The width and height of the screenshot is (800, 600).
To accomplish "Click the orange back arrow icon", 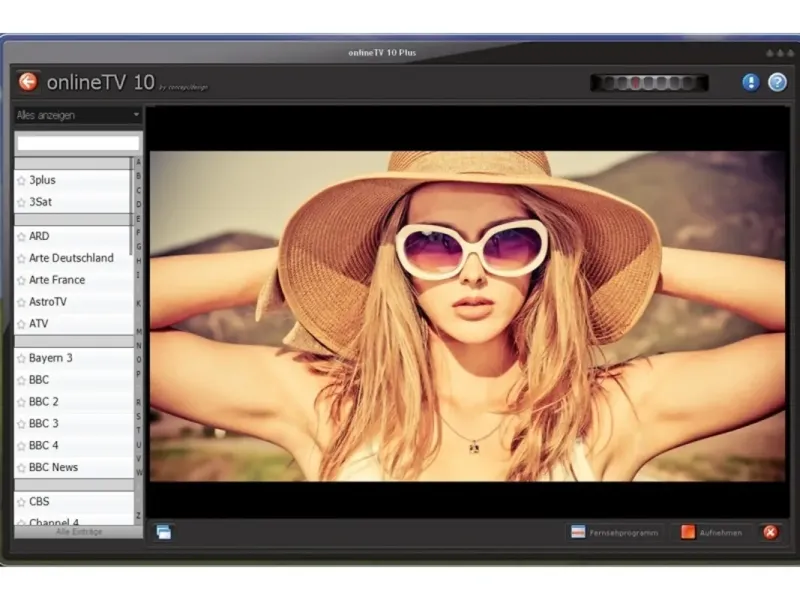I will pyautogui.click(x=28, y=82).
